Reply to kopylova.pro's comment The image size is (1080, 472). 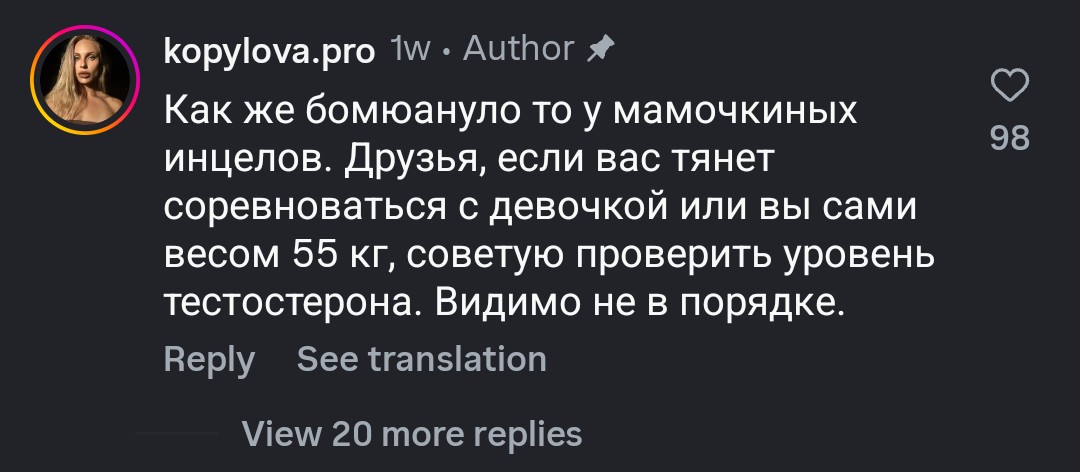point(209,359)
